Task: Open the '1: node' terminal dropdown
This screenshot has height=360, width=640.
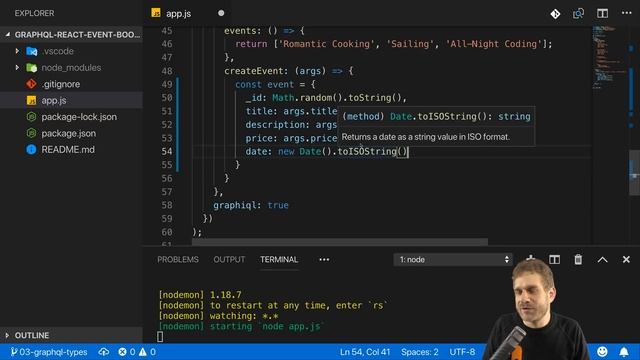Action: 453,260
